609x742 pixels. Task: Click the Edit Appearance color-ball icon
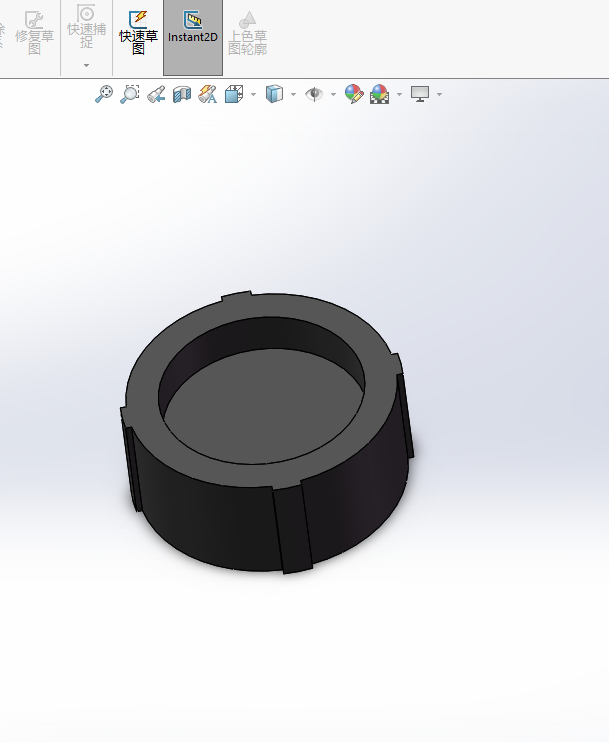[354, 94]
